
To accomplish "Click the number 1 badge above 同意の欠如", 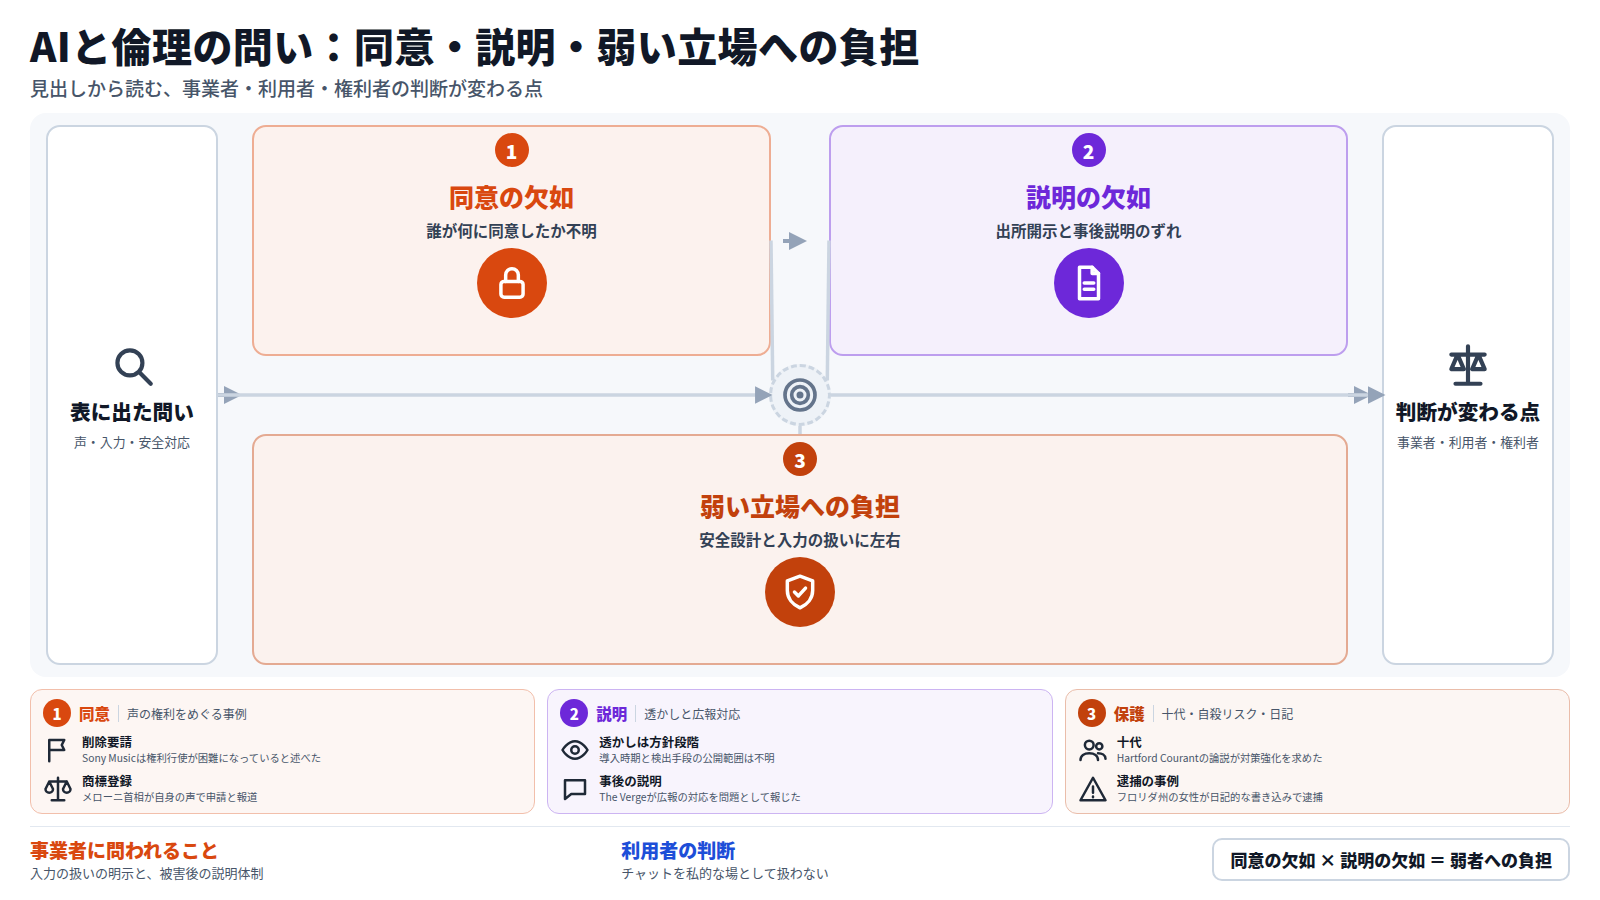I will coord(512,151).
